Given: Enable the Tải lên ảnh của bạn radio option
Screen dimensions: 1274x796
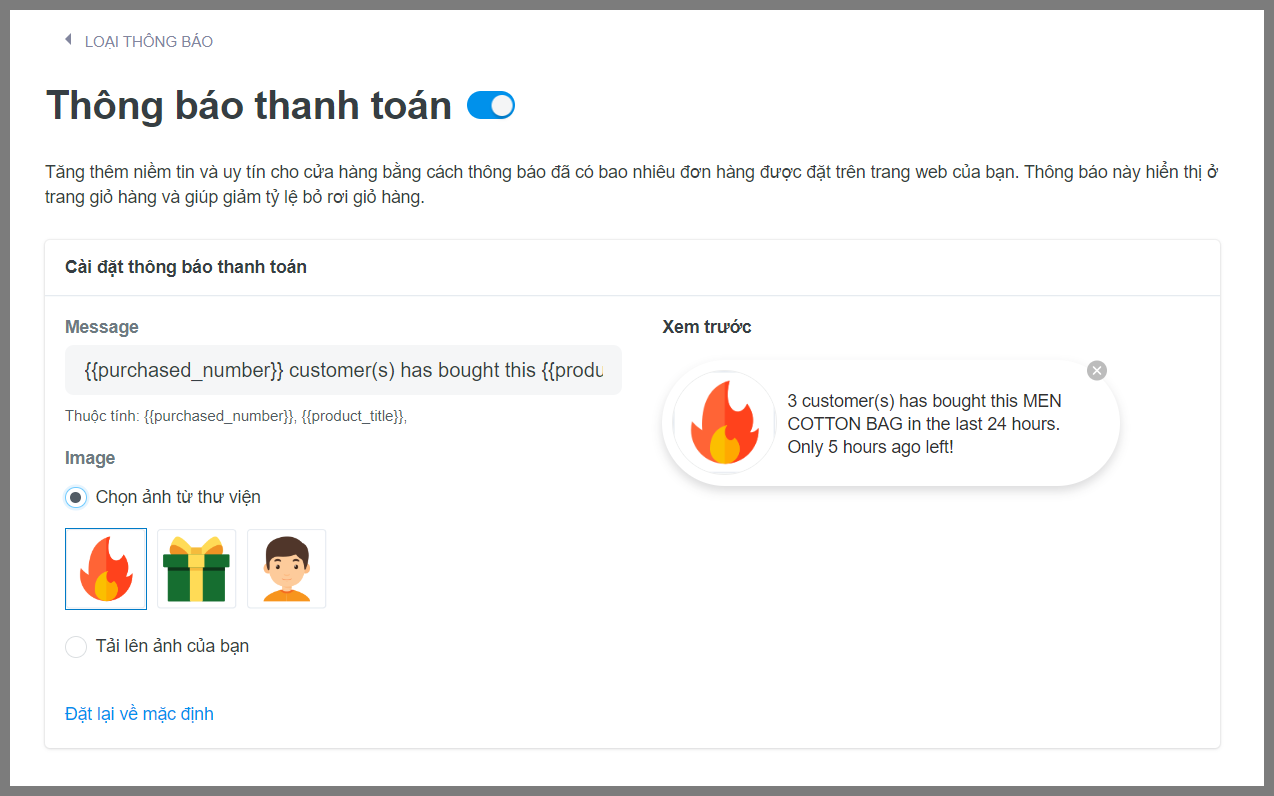Looking at the screenshot, I should pyautogui.click(x=76, y=647).
